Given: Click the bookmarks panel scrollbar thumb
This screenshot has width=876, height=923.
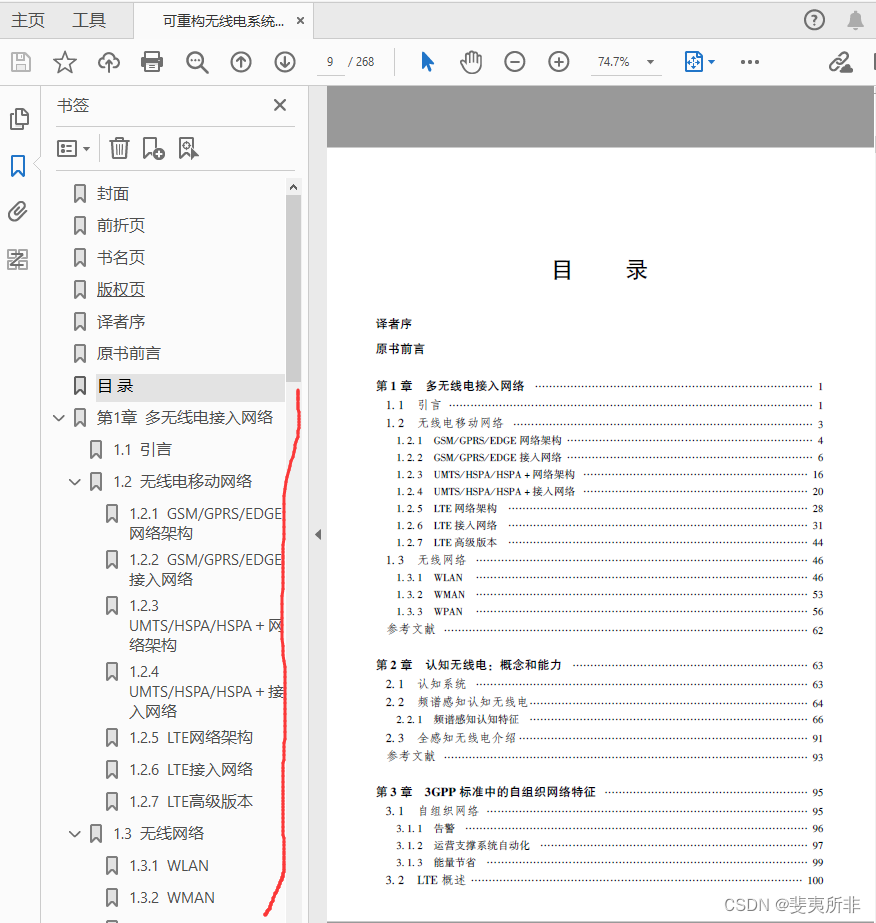Looking at the screenshot, I should click(x=293, y=288).
